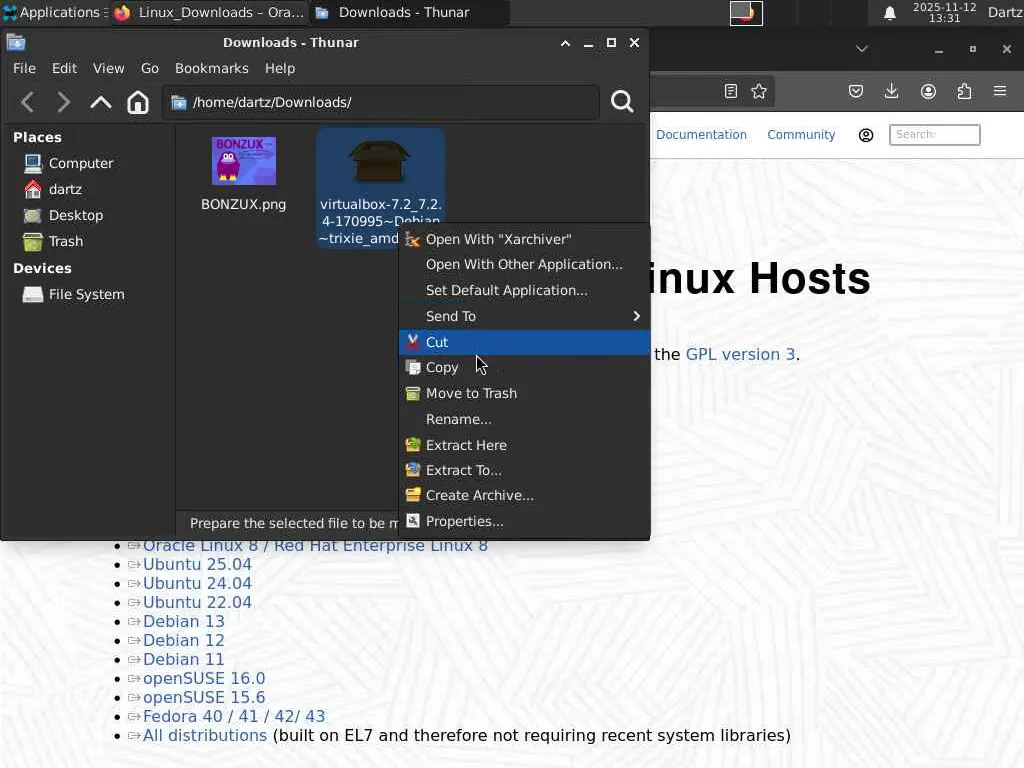Expand Firefox tab list chevron
Screen dimensions: 1024x768
click(x=861, y=50)
